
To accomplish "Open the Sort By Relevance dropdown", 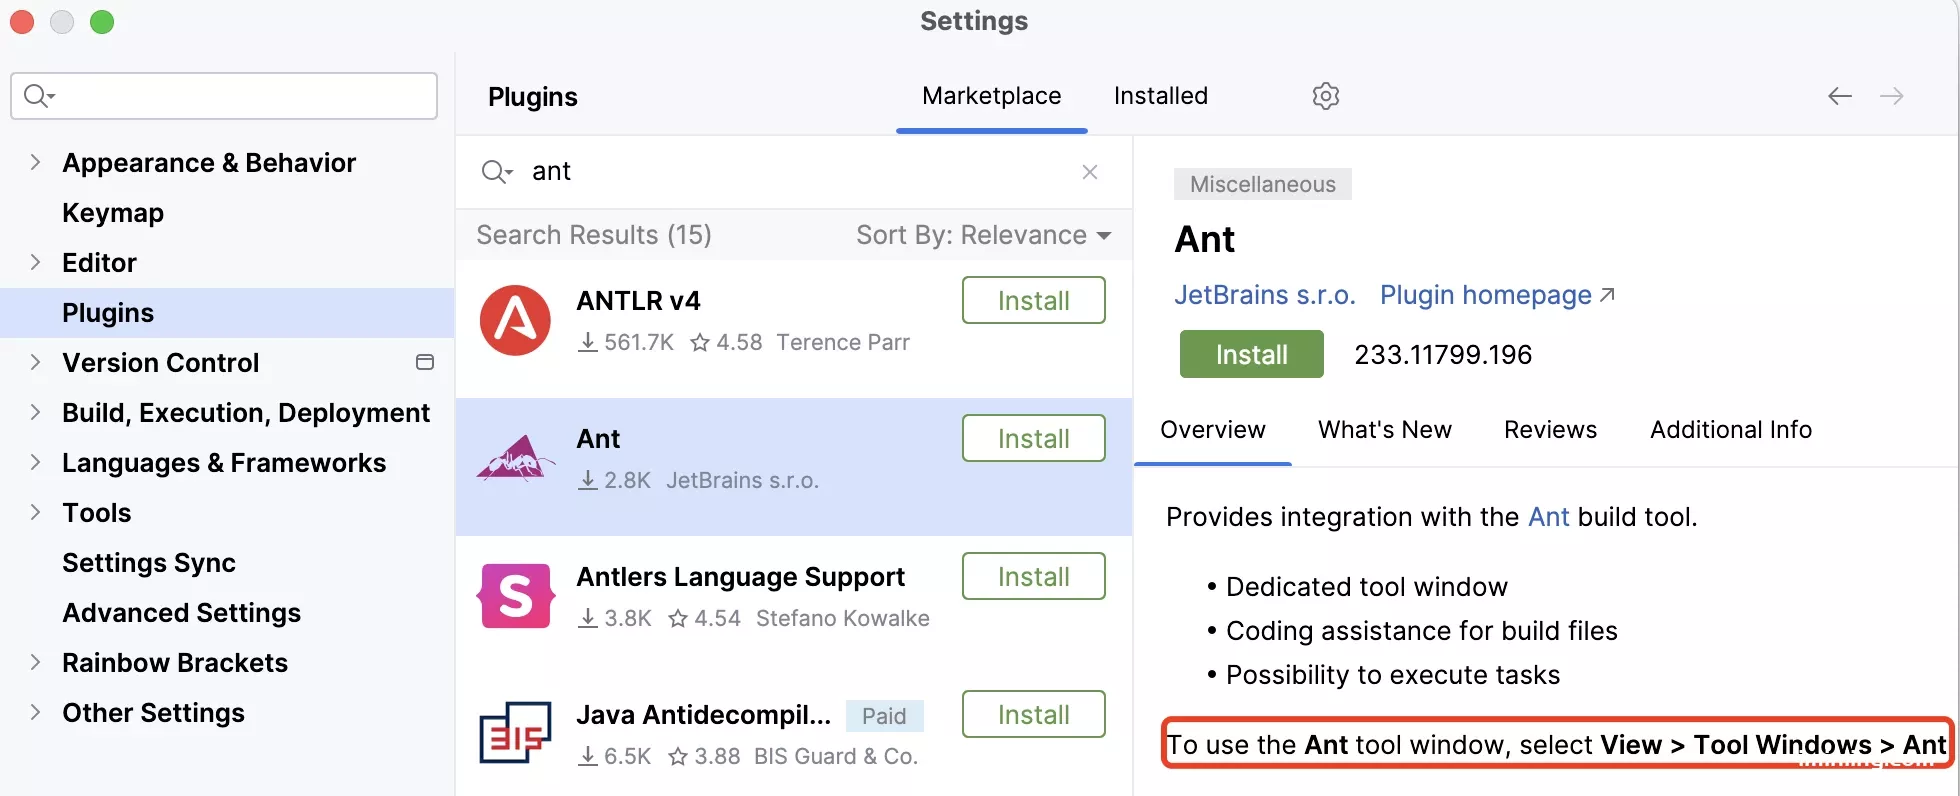I will pyautogui.click(x=984, y=235).
